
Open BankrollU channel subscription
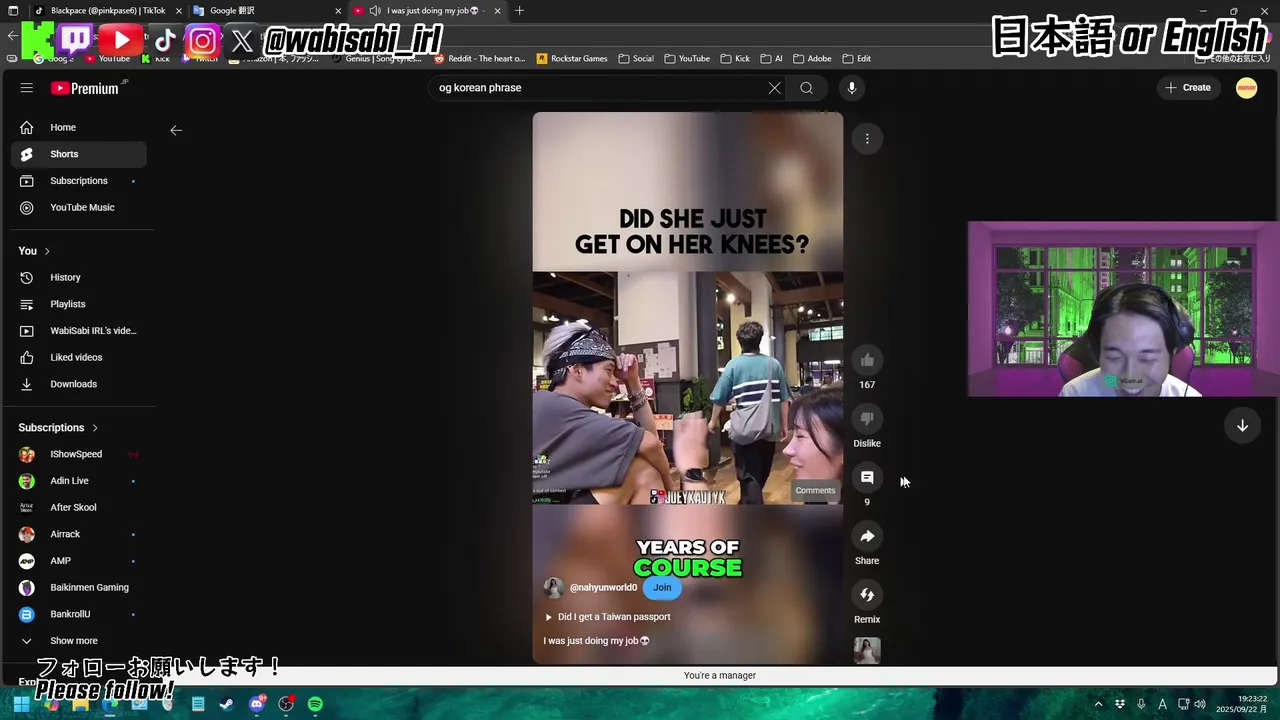tap(78, 614)
